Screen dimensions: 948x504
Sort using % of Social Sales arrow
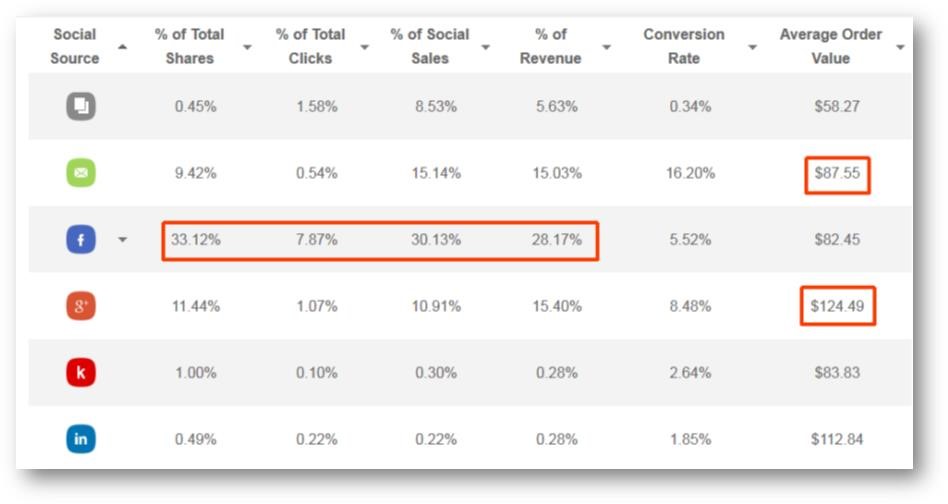pos(486,47)
